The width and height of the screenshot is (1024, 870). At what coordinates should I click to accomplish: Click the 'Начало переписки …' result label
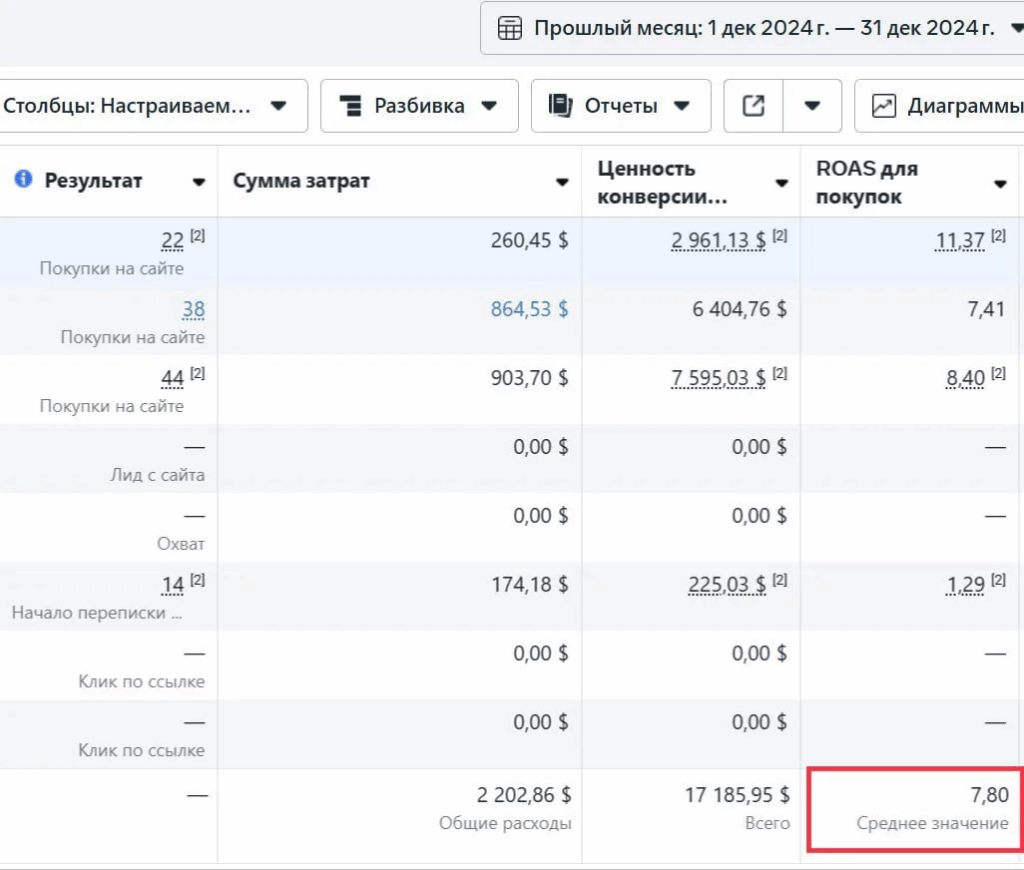(97, 613)
